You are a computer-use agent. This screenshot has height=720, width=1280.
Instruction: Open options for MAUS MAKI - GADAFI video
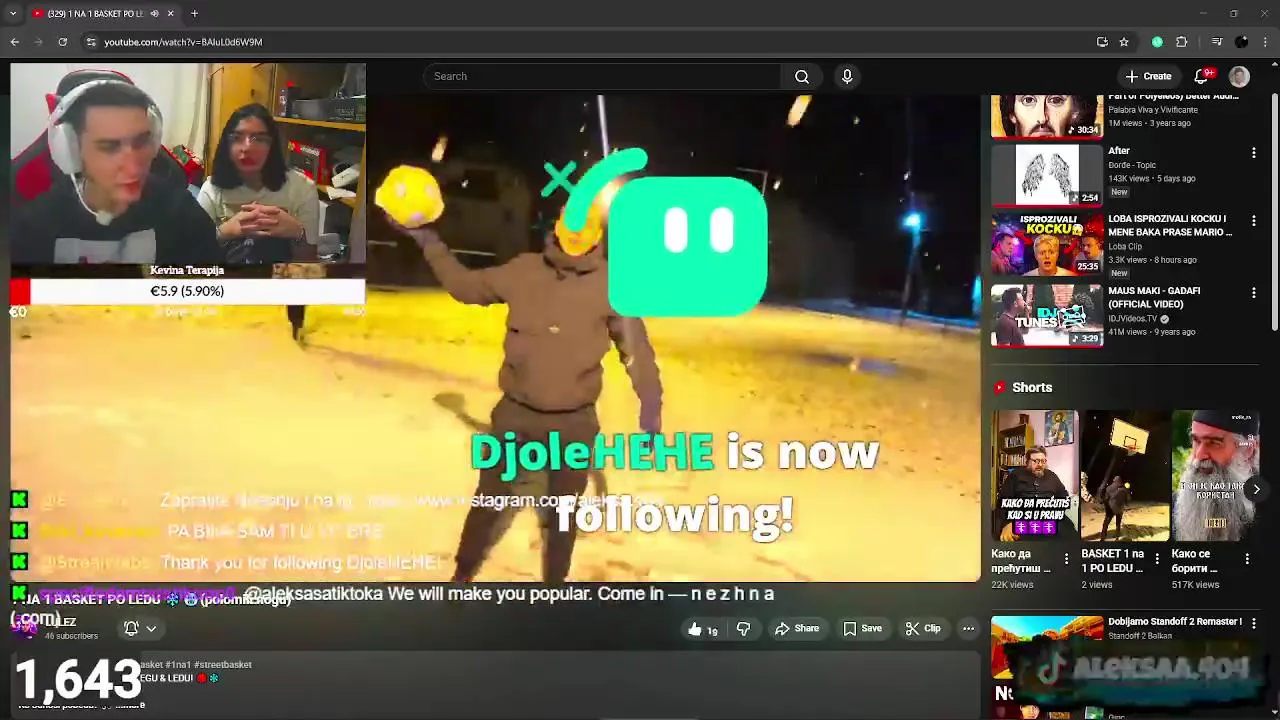(x=1253, y=293)
